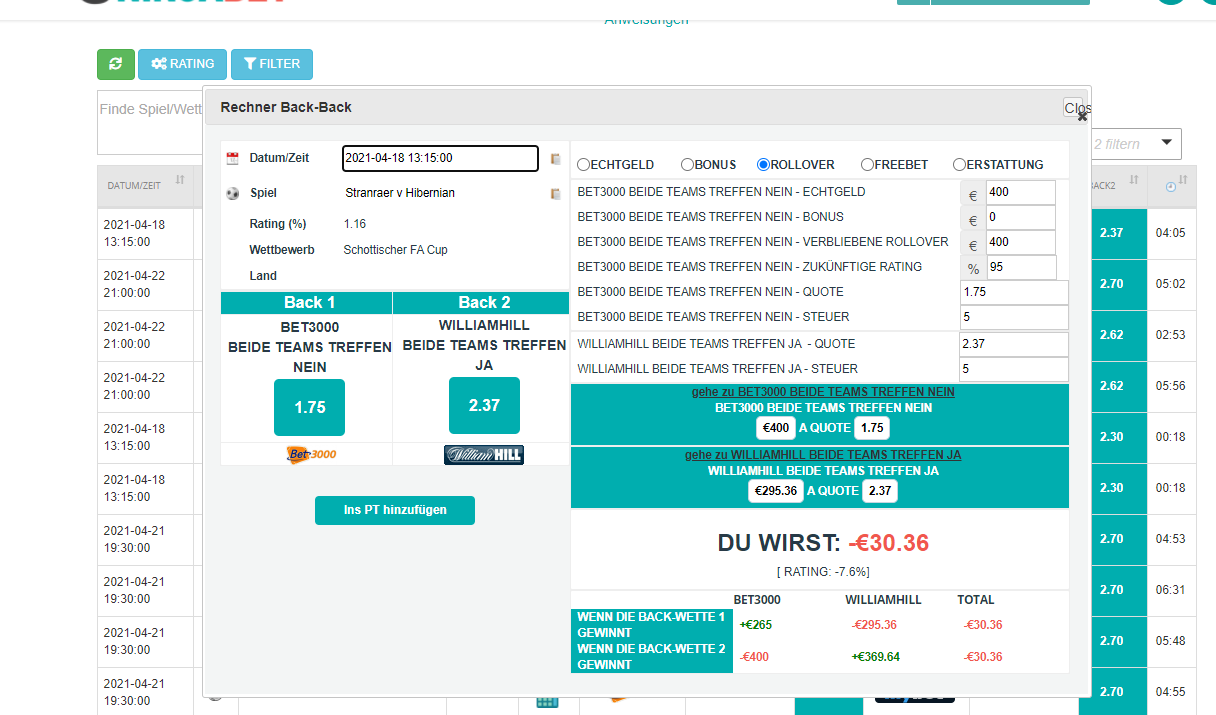Click the Datum/Zeit input field
This screenshot has height=715, width=1216.
[x=440, y=158]
